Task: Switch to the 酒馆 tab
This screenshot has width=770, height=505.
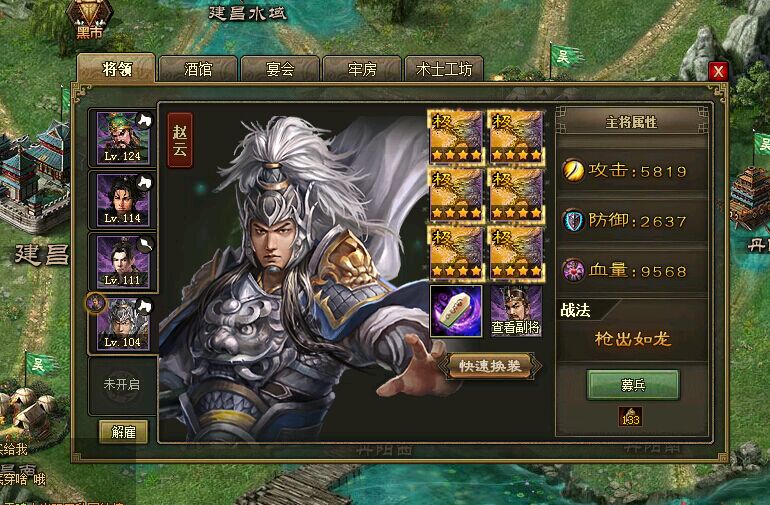Action: pyautogui.click(x=198, y=69)
